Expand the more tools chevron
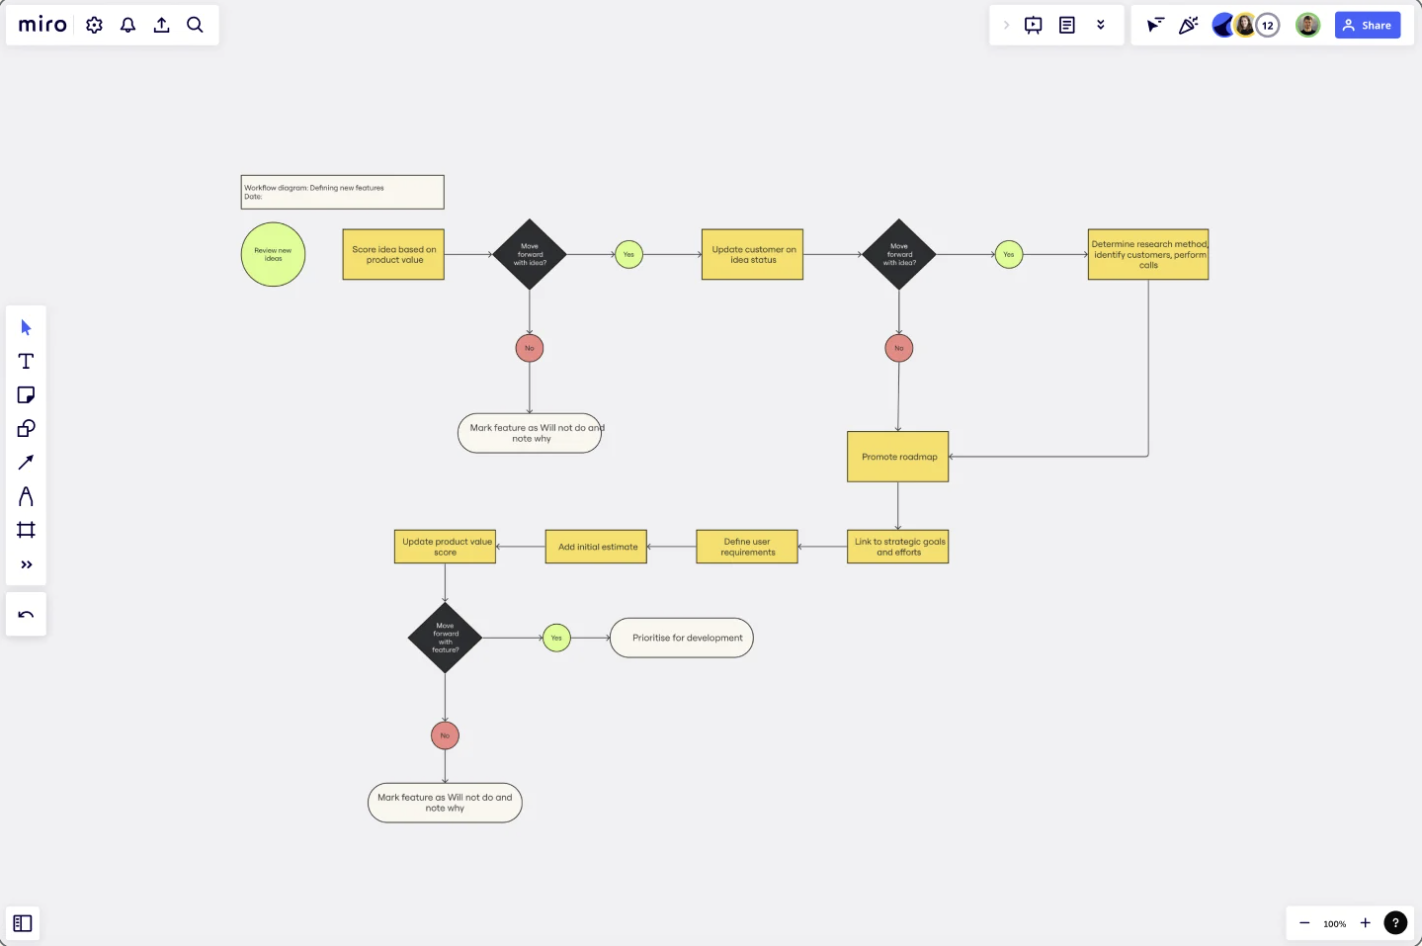This screenshot has width=1422, height=946. coord(26,564)
